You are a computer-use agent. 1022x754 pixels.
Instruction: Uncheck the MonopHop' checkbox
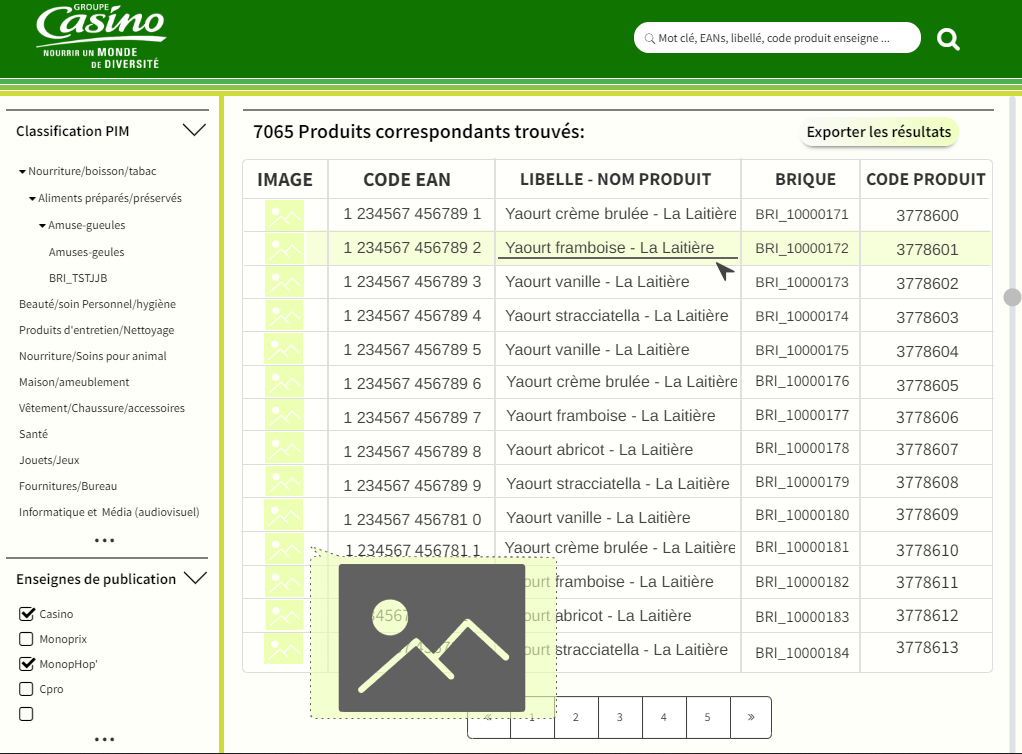(26, 664)
